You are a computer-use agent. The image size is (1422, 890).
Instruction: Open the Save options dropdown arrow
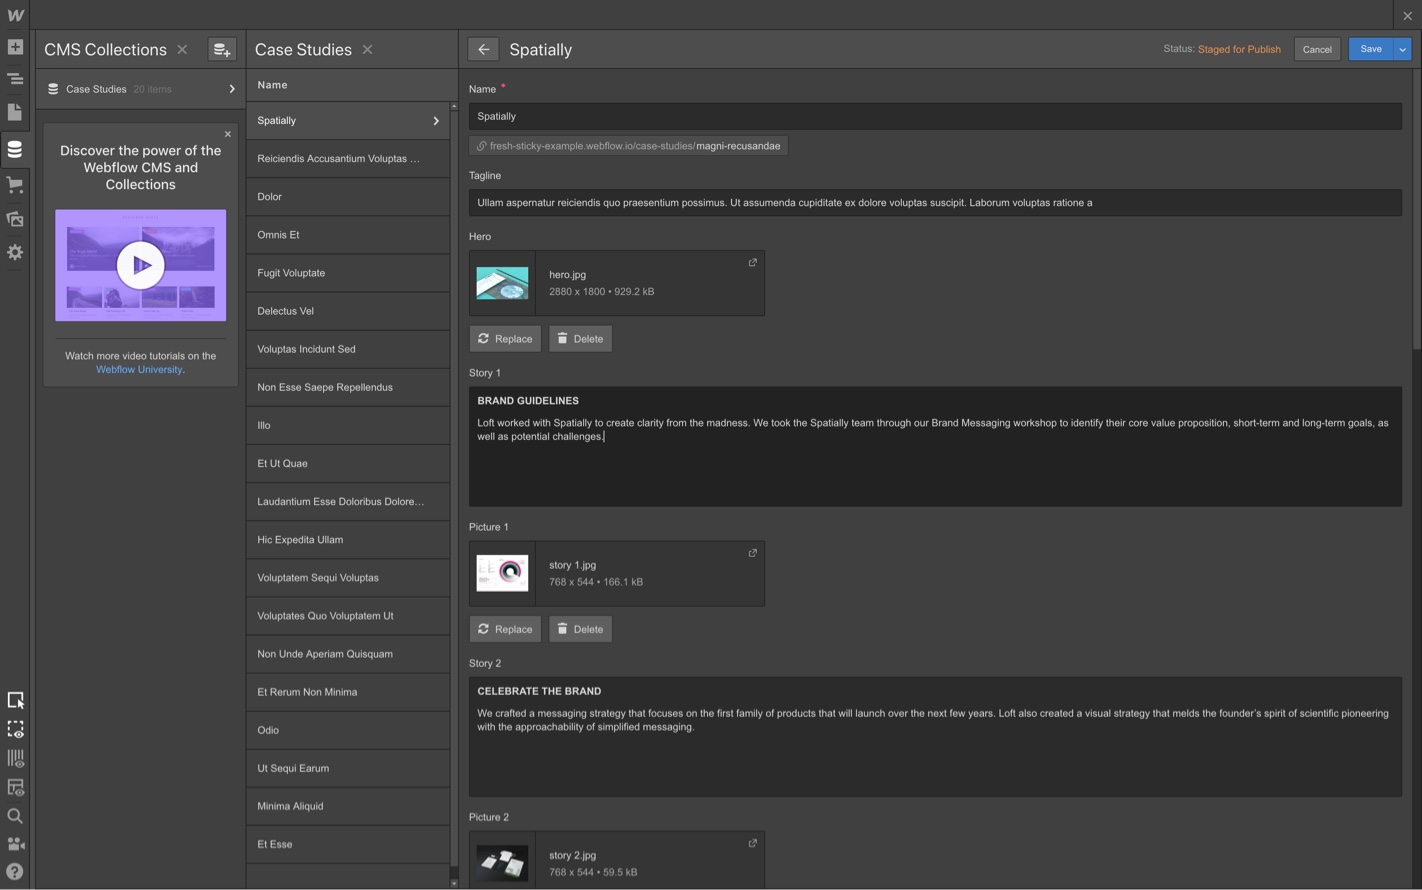click(1402, 49)
